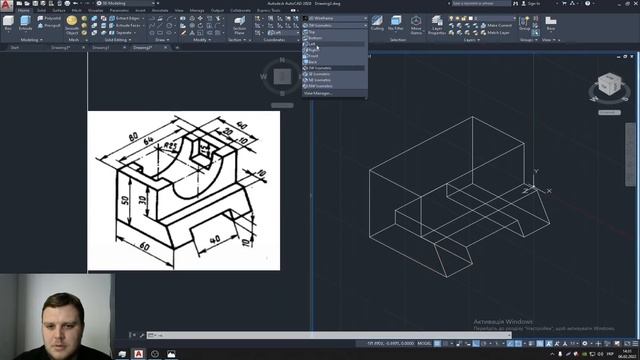
Task: Toggle MODEL space button in status bar
Action: pyautogui.click(x=424, y=344)
